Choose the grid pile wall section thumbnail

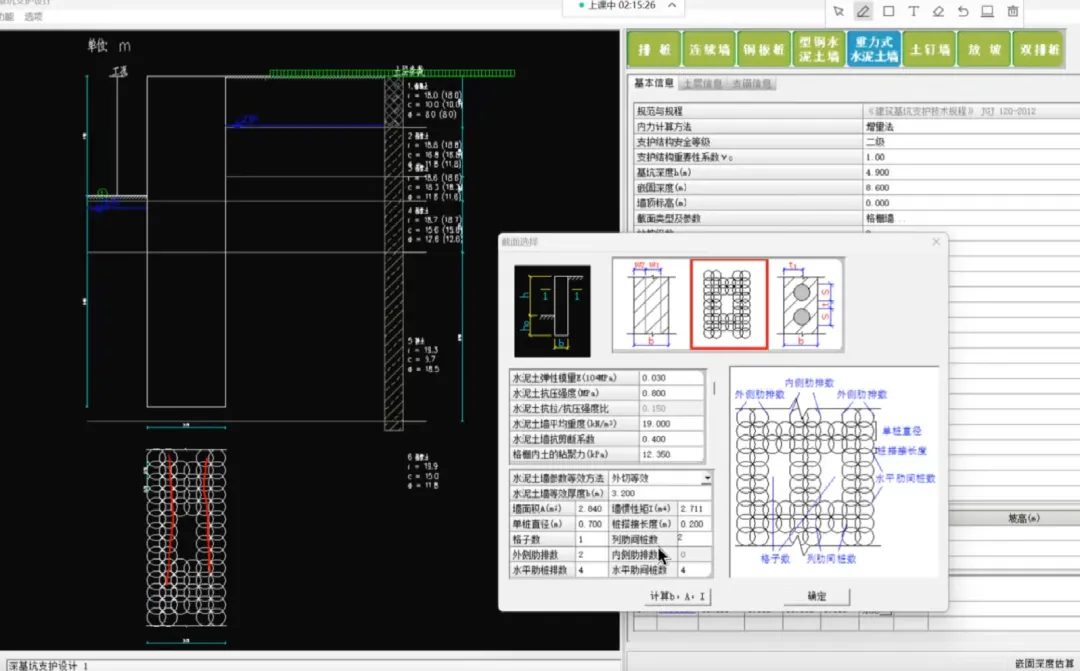point(729,304)
